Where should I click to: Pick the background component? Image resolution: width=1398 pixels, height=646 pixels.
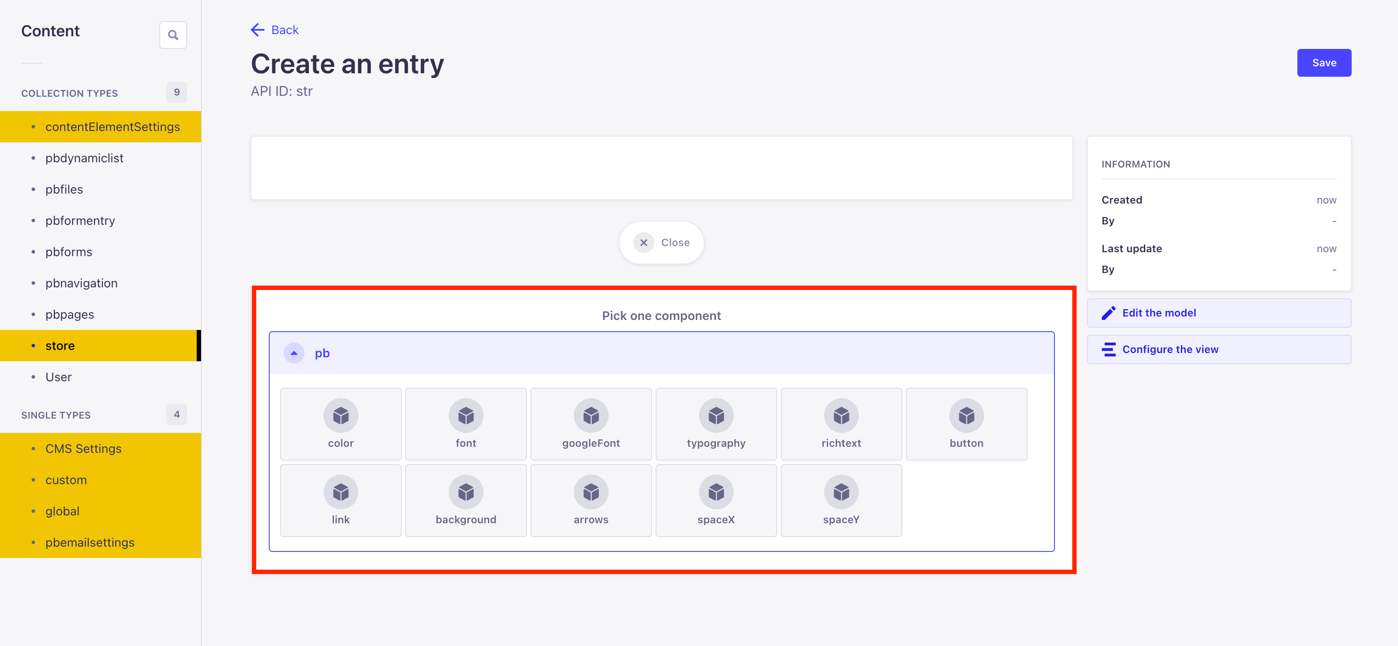coord(465,500)
